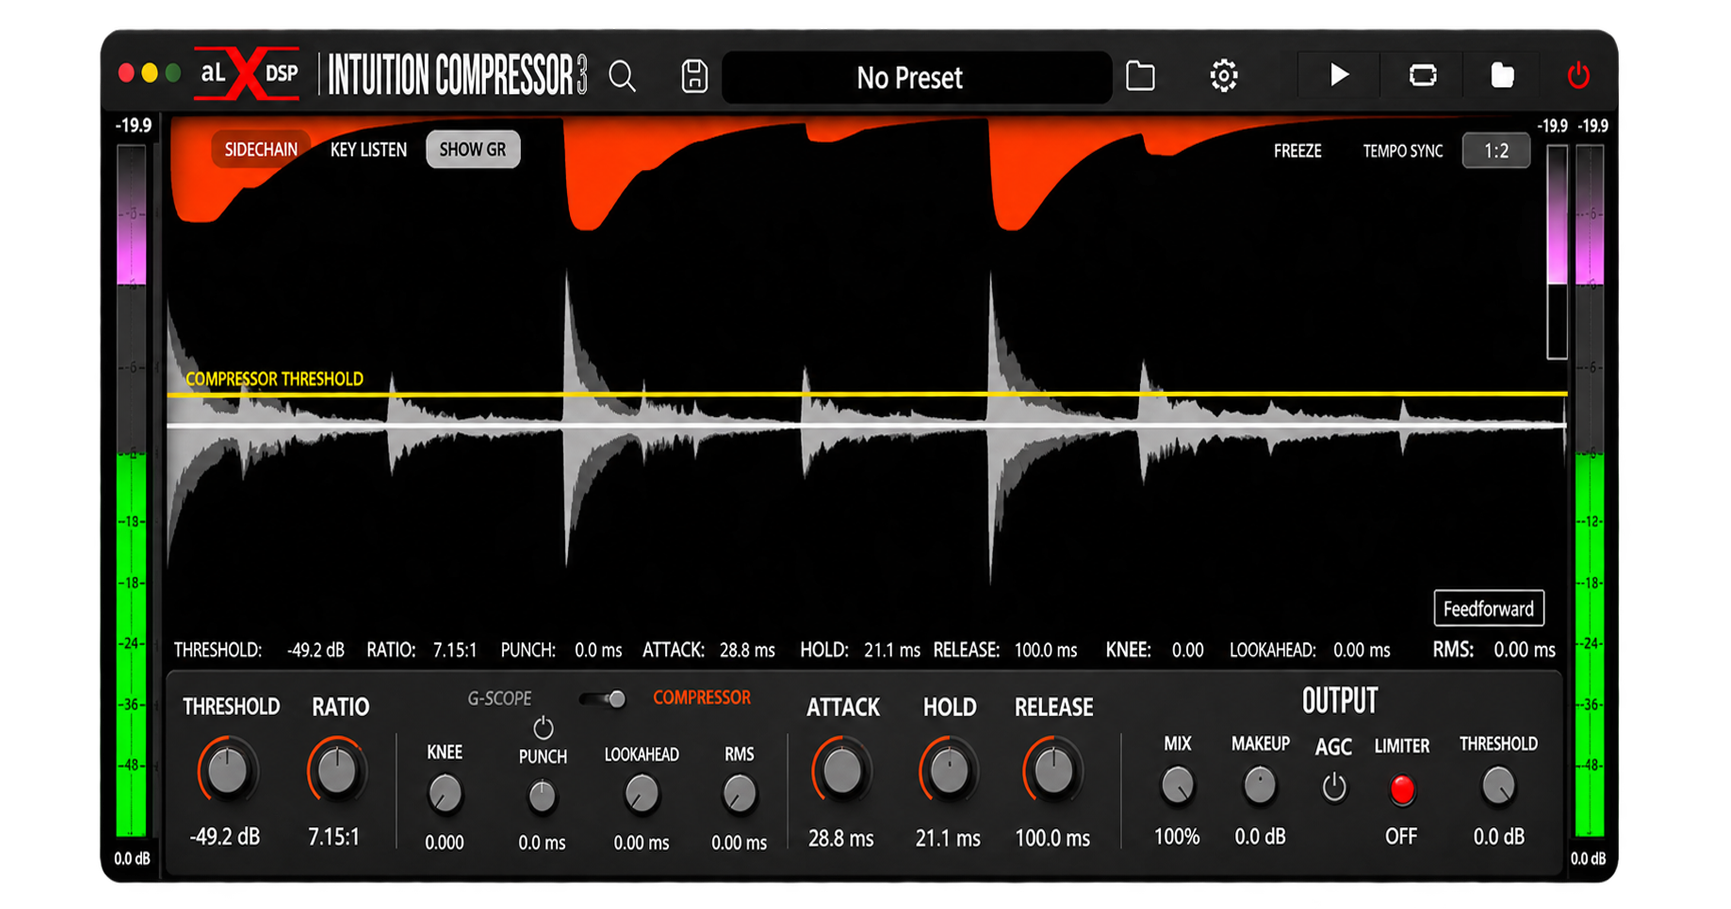The image size is (1731, 909).
Task: Toggle the AGC power icon
Action: point(1334,788)
